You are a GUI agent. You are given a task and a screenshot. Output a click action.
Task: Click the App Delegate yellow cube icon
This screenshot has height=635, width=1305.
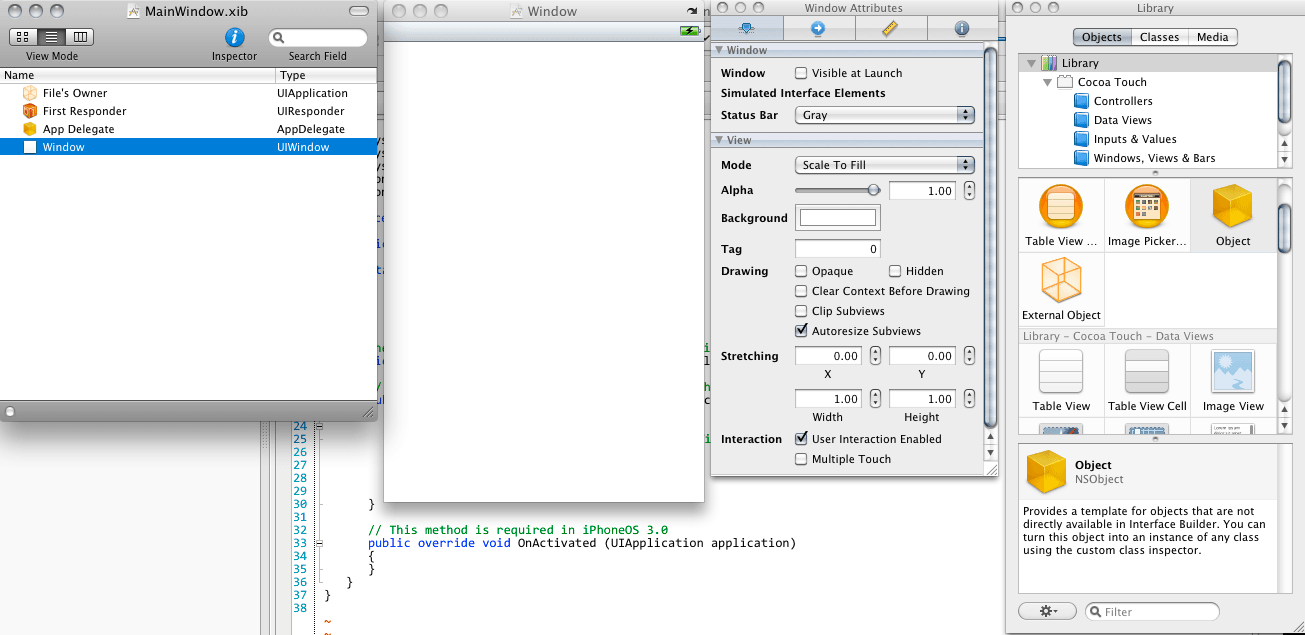tap(29, 129)
